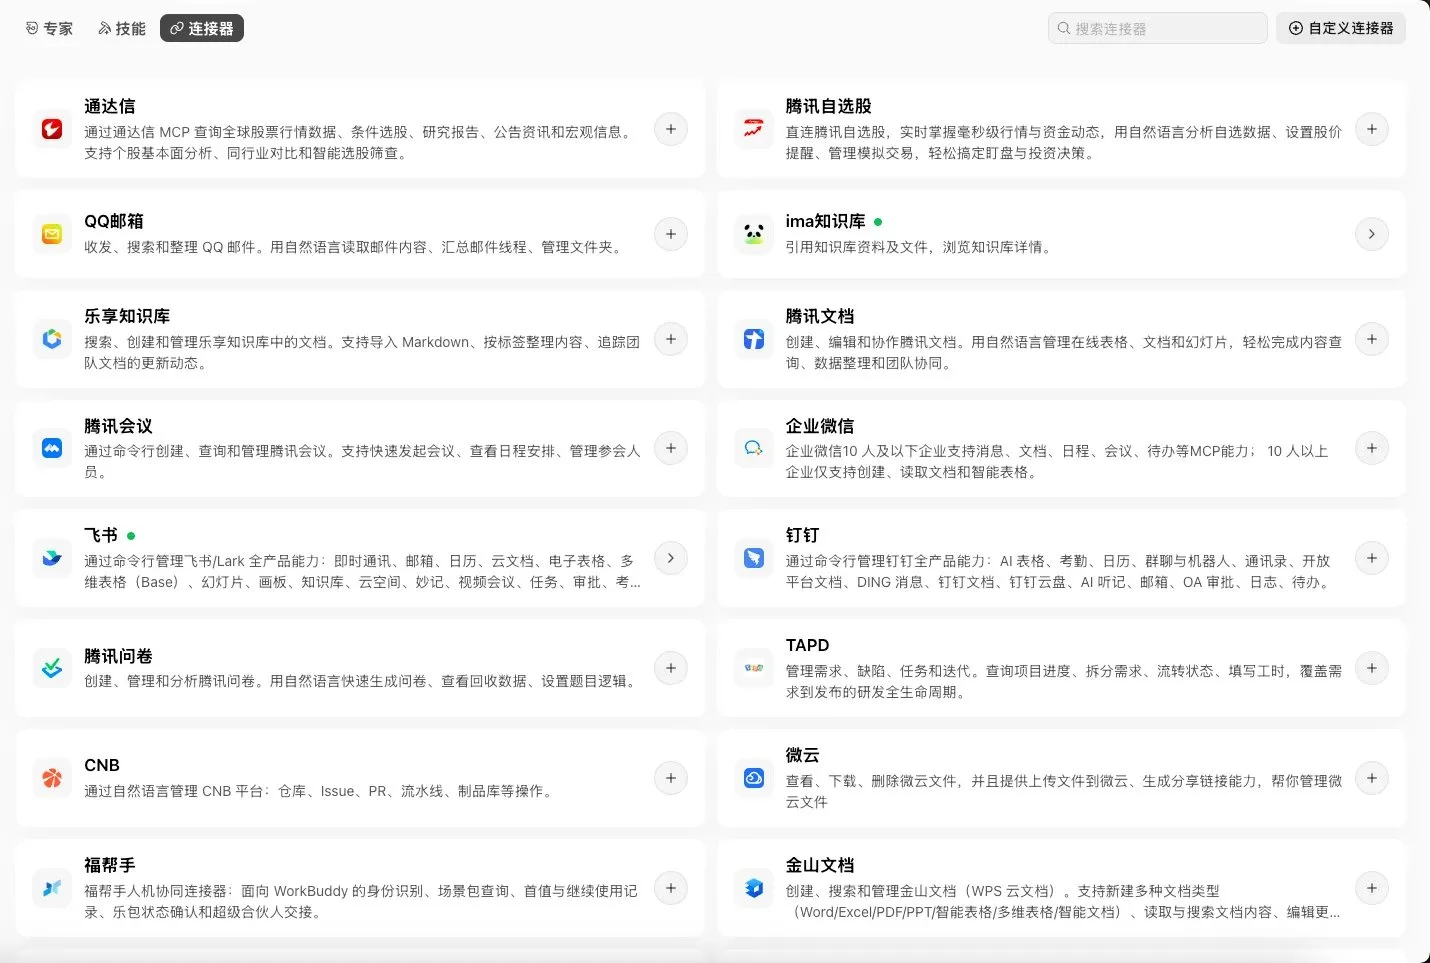The width and height of the screenshot is (1430, 963).
Task: Add the 福帮手 connector with plus button
Action: pyautogui.click(x=671, y=888)
